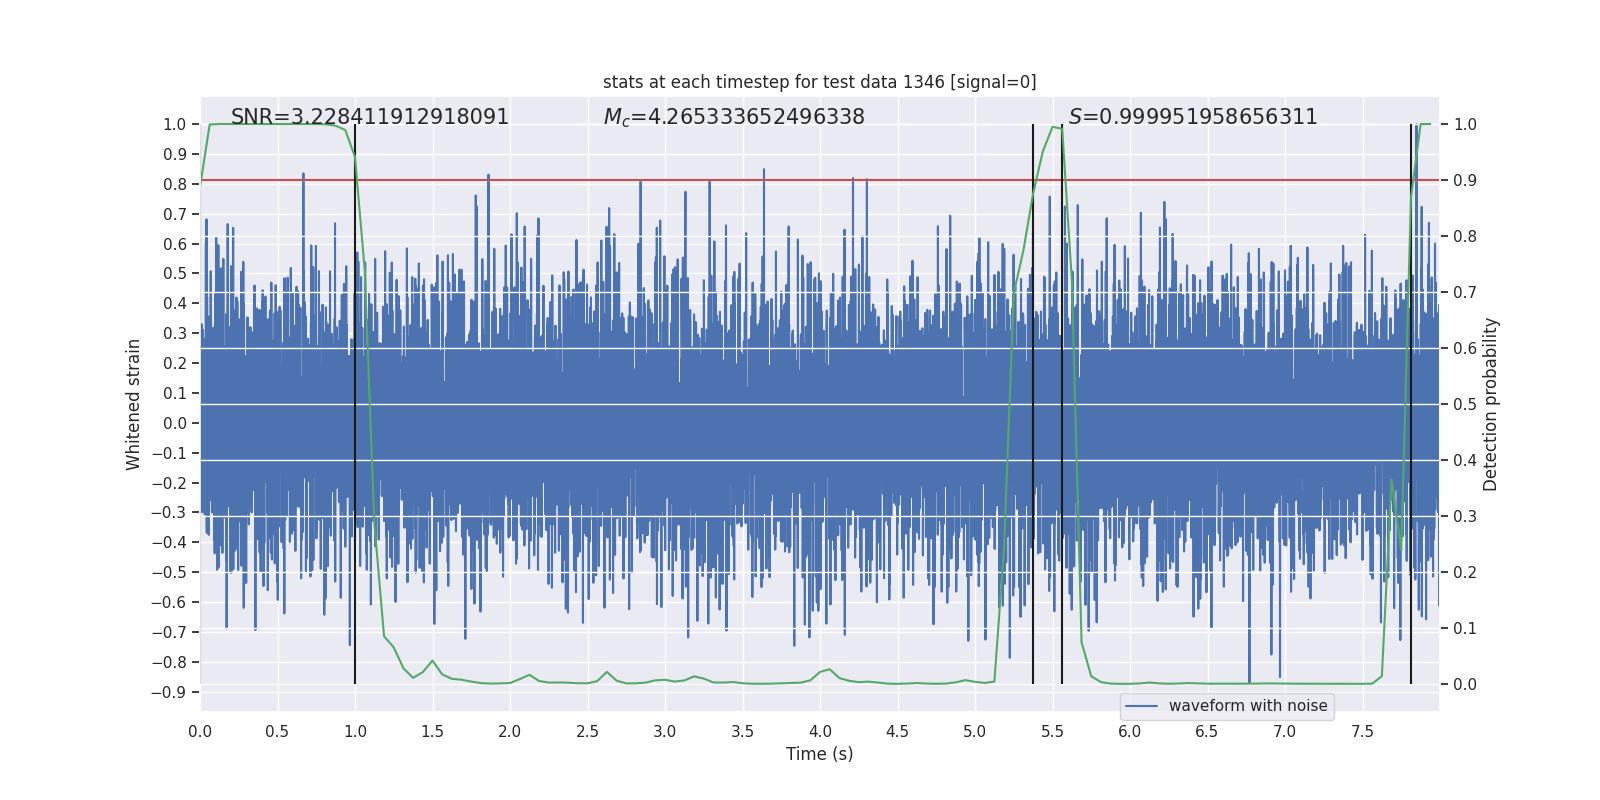The width and height of the screenshot is (1600, 800).
Task: Click the 0.2 tick on the Whitened strain axis
Action: [x=175, y=363]
